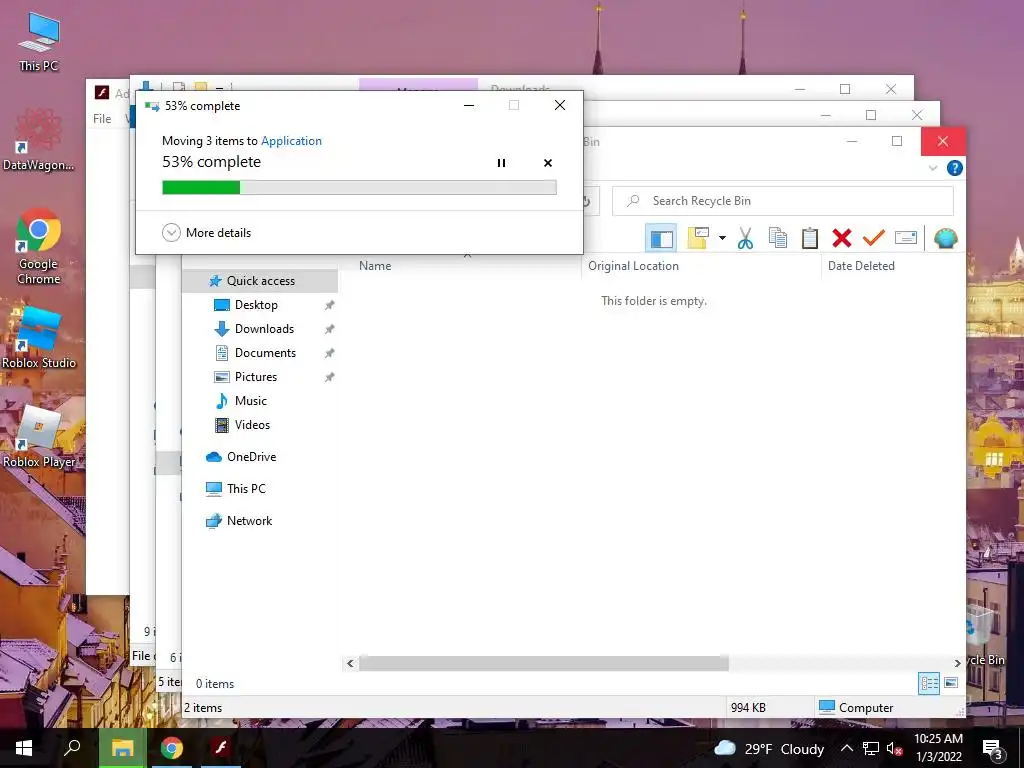Select Network in the navigation pane

pos(249,521)
